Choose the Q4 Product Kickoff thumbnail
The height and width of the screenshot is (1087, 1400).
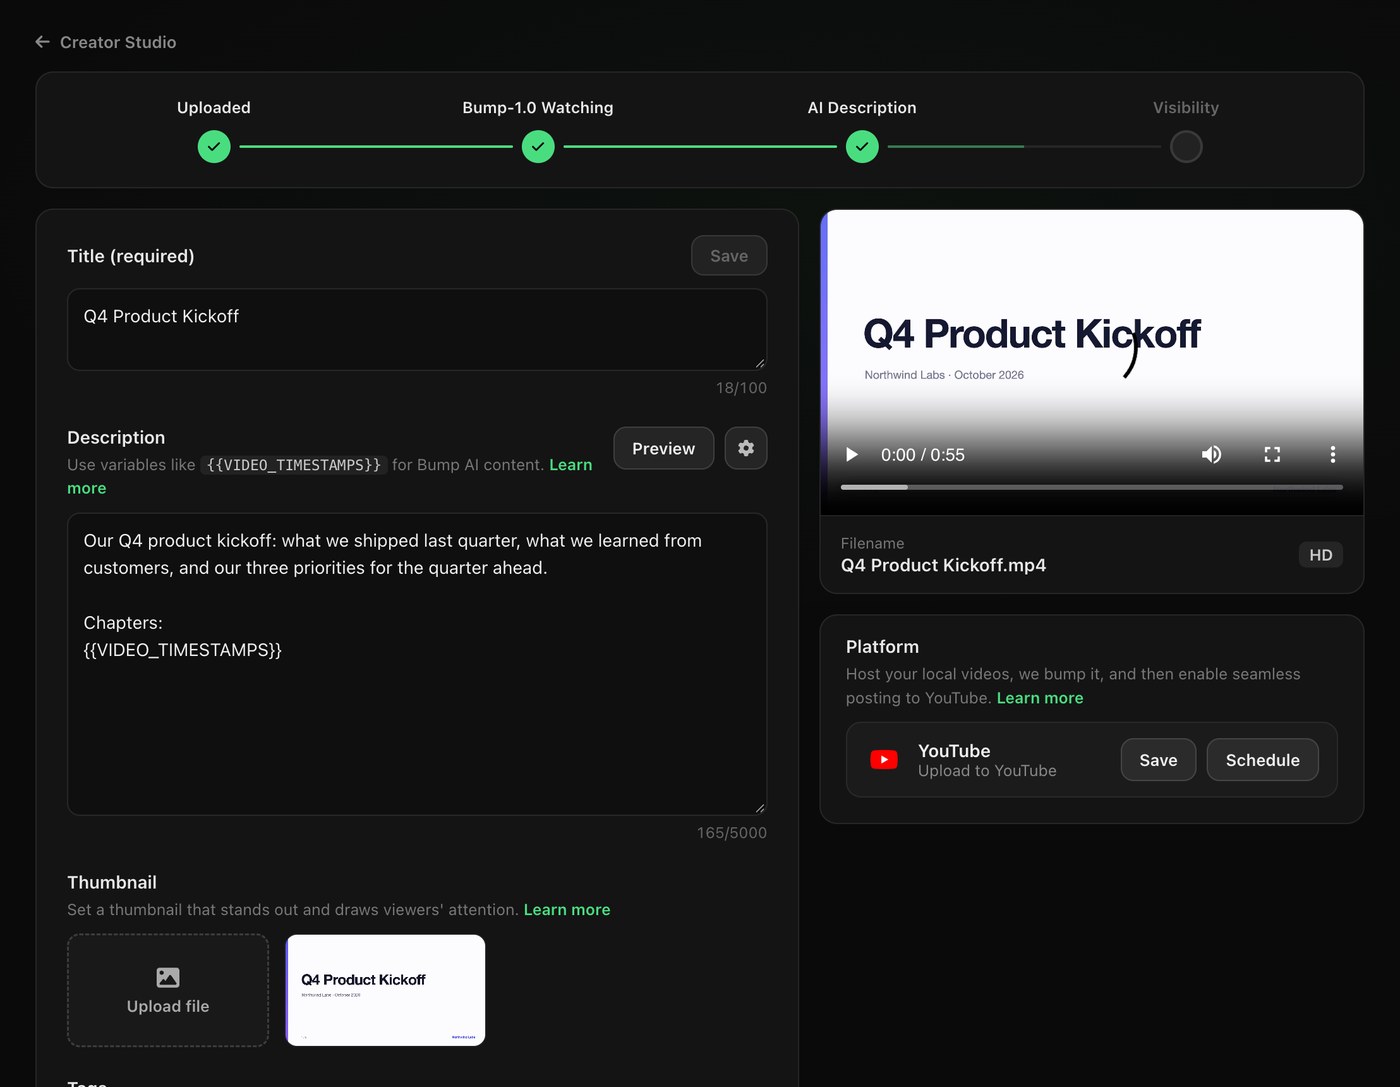tap(386, 990)
